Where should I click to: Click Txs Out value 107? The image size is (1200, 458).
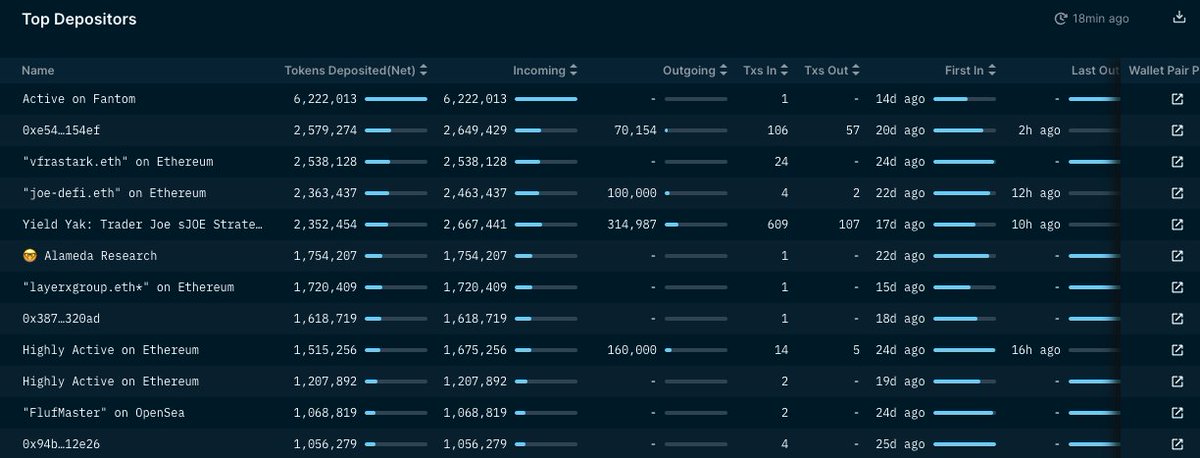pos(849,224)
